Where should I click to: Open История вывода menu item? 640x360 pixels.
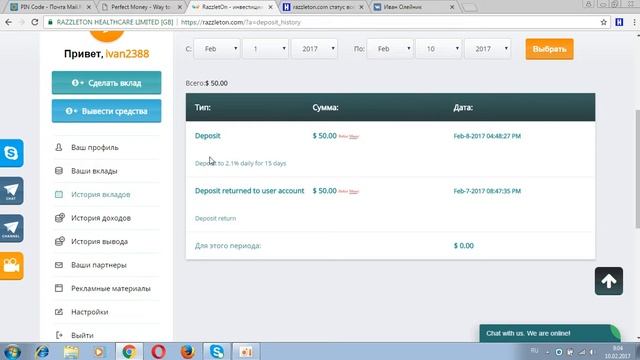(100, 241)
